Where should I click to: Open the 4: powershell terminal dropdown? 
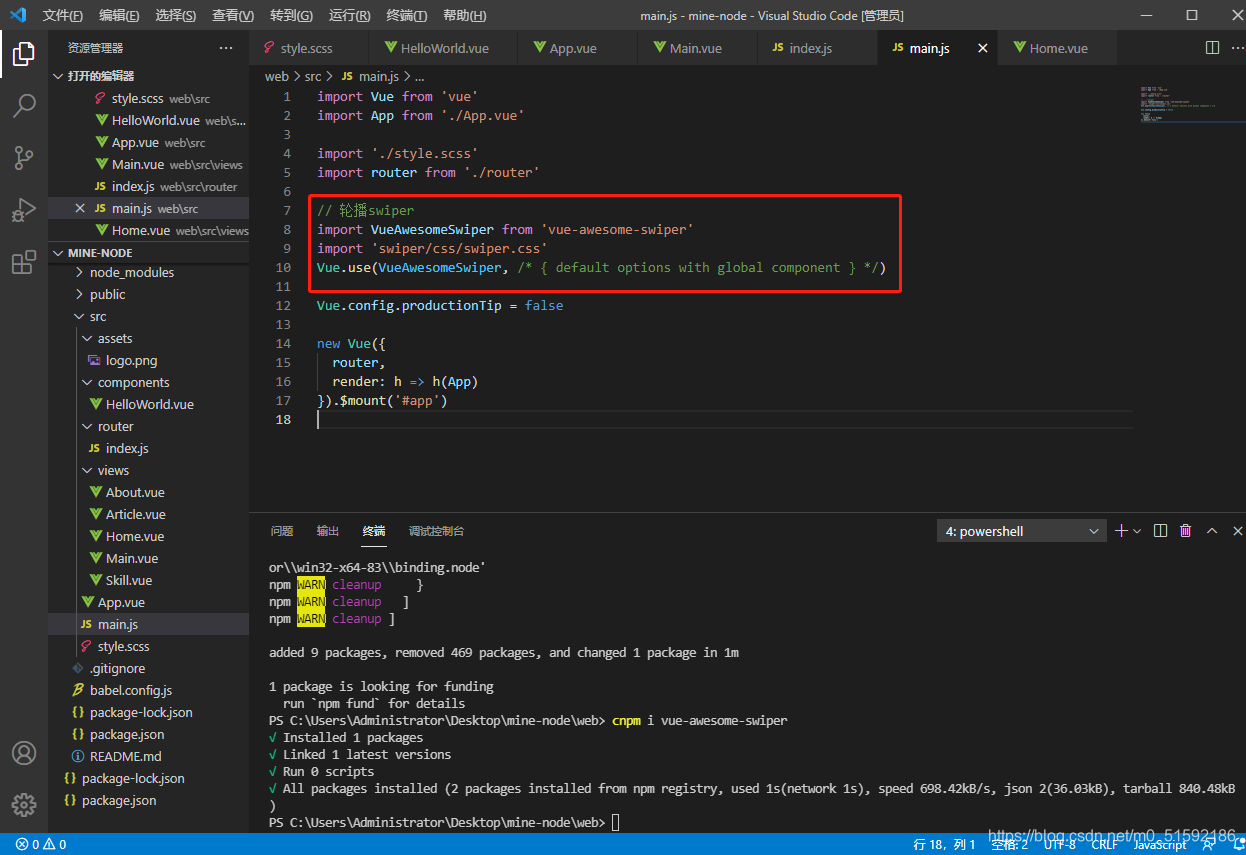coord(1021,531)
